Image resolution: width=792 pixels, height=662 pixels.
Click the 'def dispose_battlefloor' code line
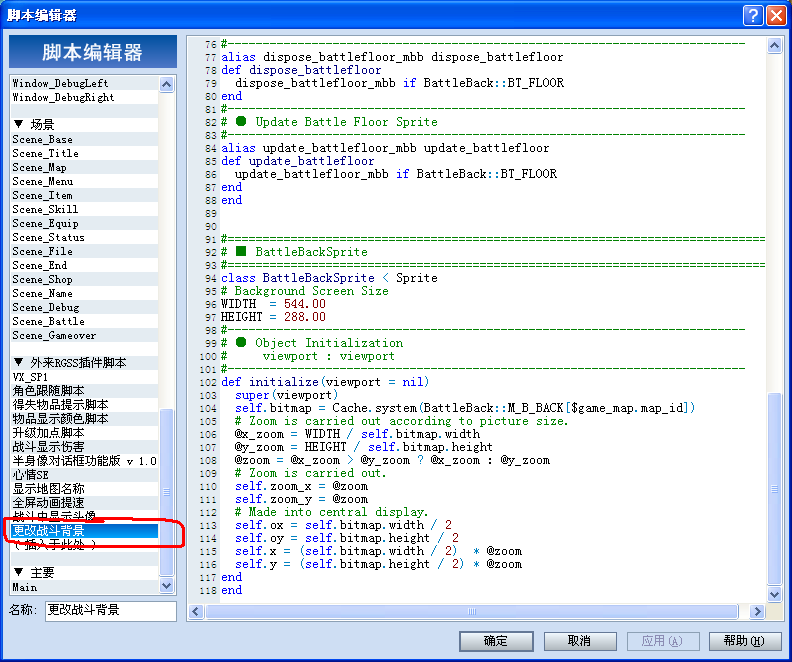tap(301, 70)
